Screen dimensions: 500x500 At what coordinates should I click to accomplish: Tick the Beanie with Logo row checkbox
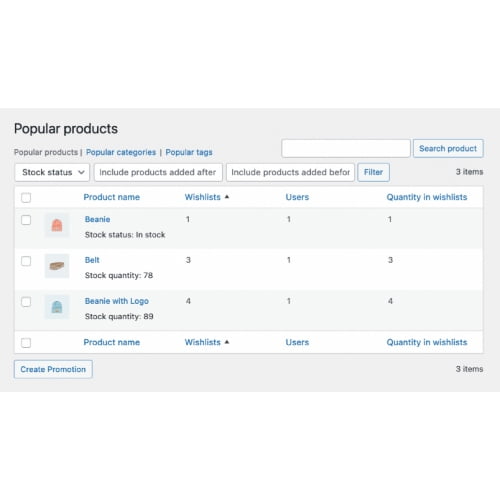(26, 302)
